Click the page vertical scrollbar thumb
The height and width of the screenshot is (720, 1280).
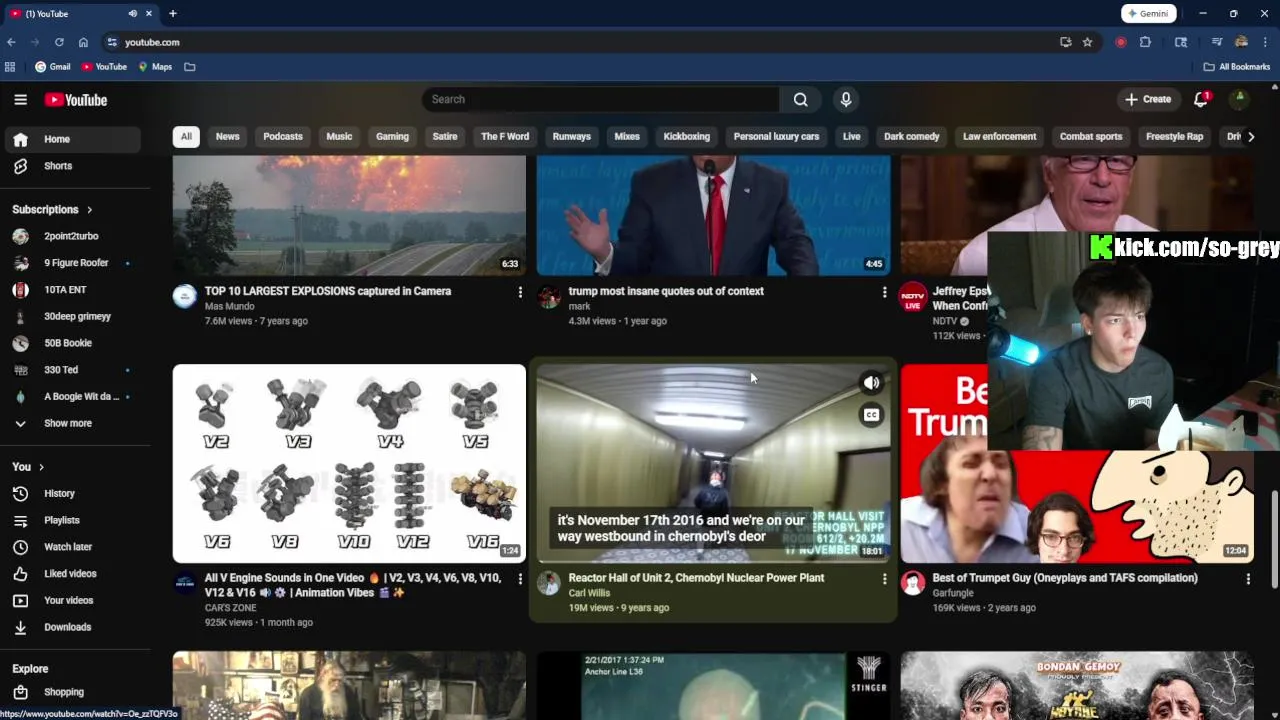pos(1274,540)
